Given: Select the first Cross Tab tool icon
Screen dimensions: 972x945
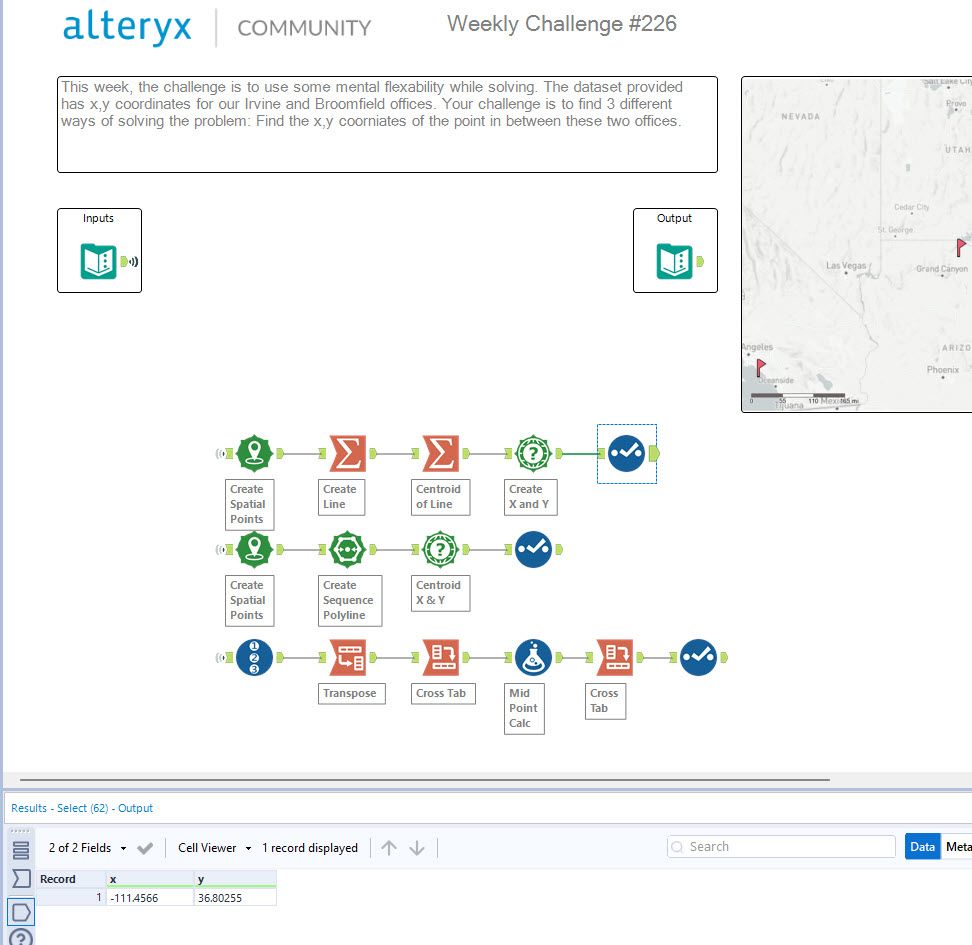Looking at the screenshot, I should click(x=441, y=657).
